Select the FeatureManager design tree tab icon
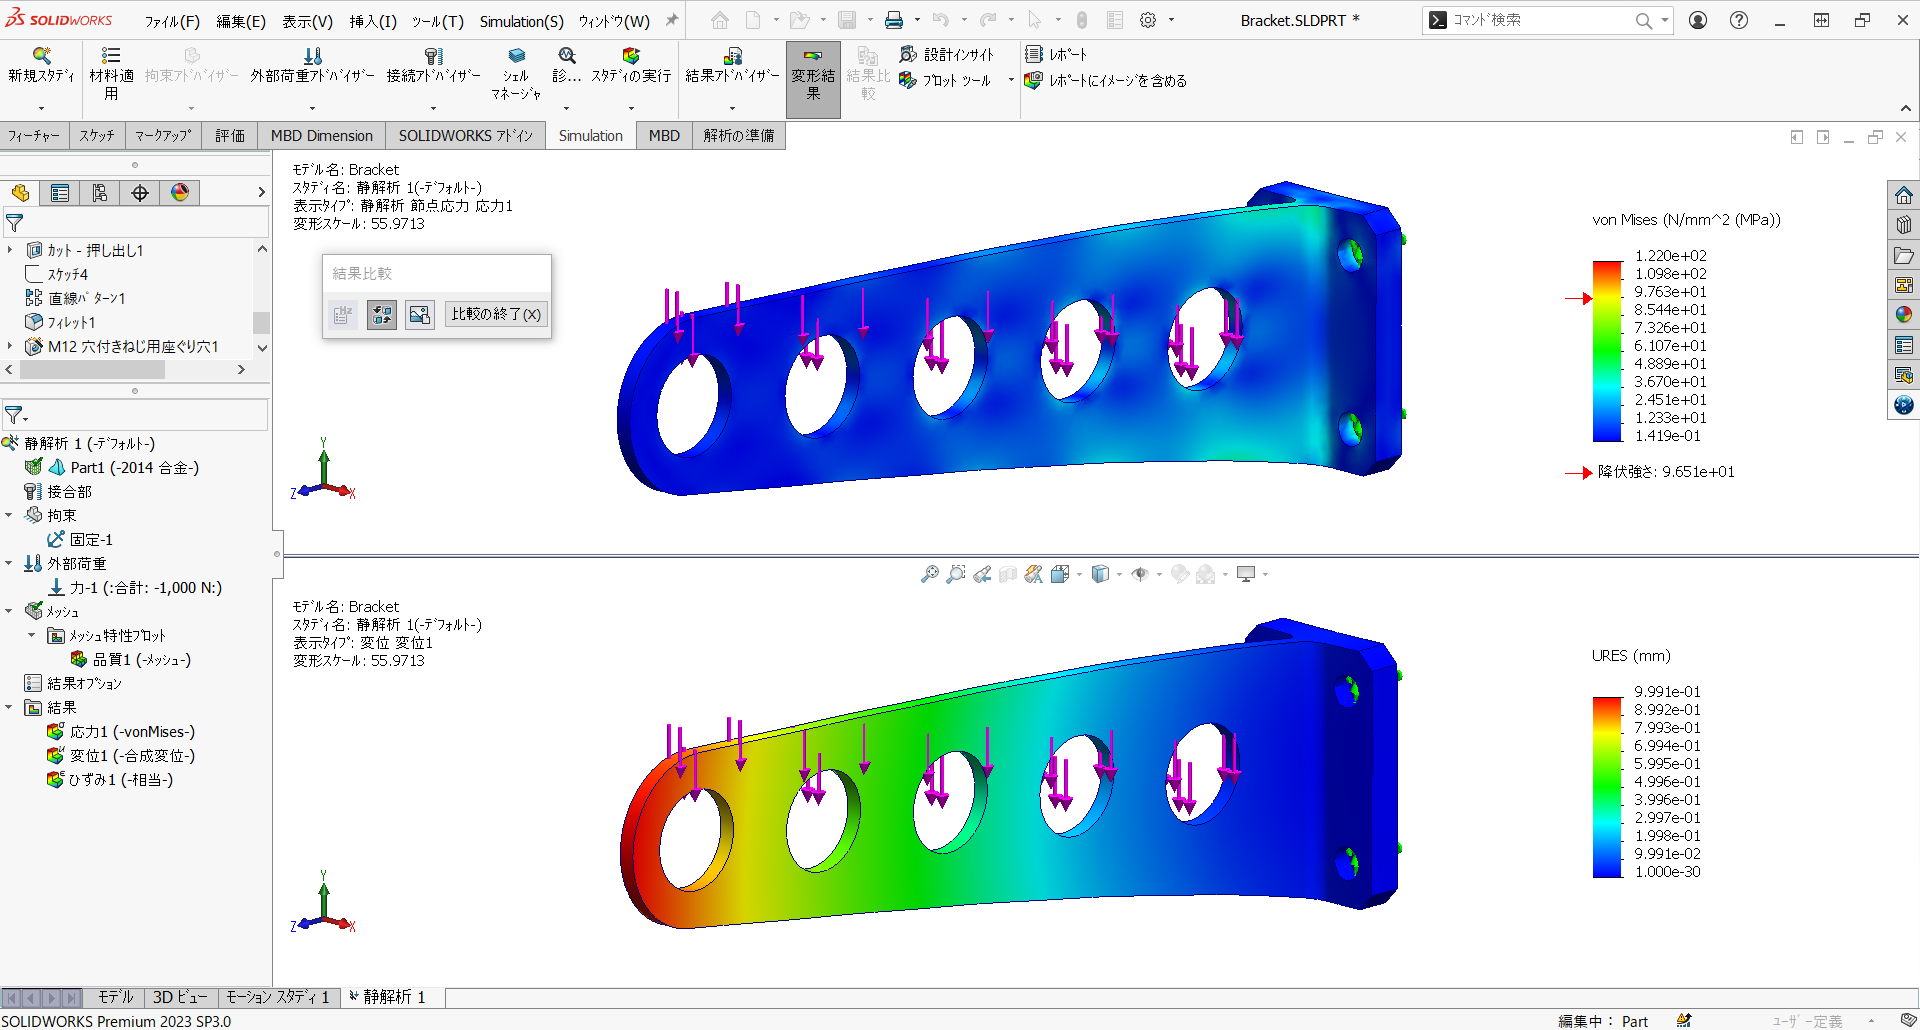The width and height of the screenshot is (1920, 1030). click(20, 193)
